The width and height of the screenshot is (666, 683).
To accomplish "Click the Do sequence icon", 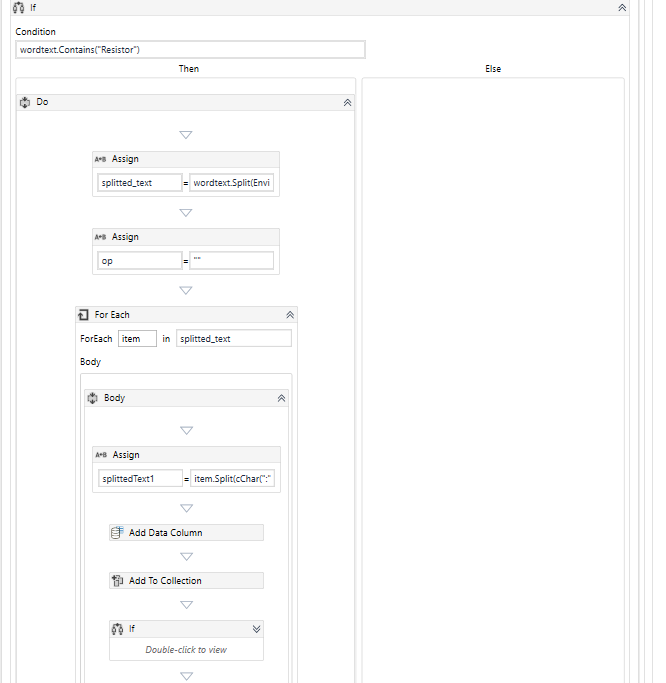I will [25, 102].
